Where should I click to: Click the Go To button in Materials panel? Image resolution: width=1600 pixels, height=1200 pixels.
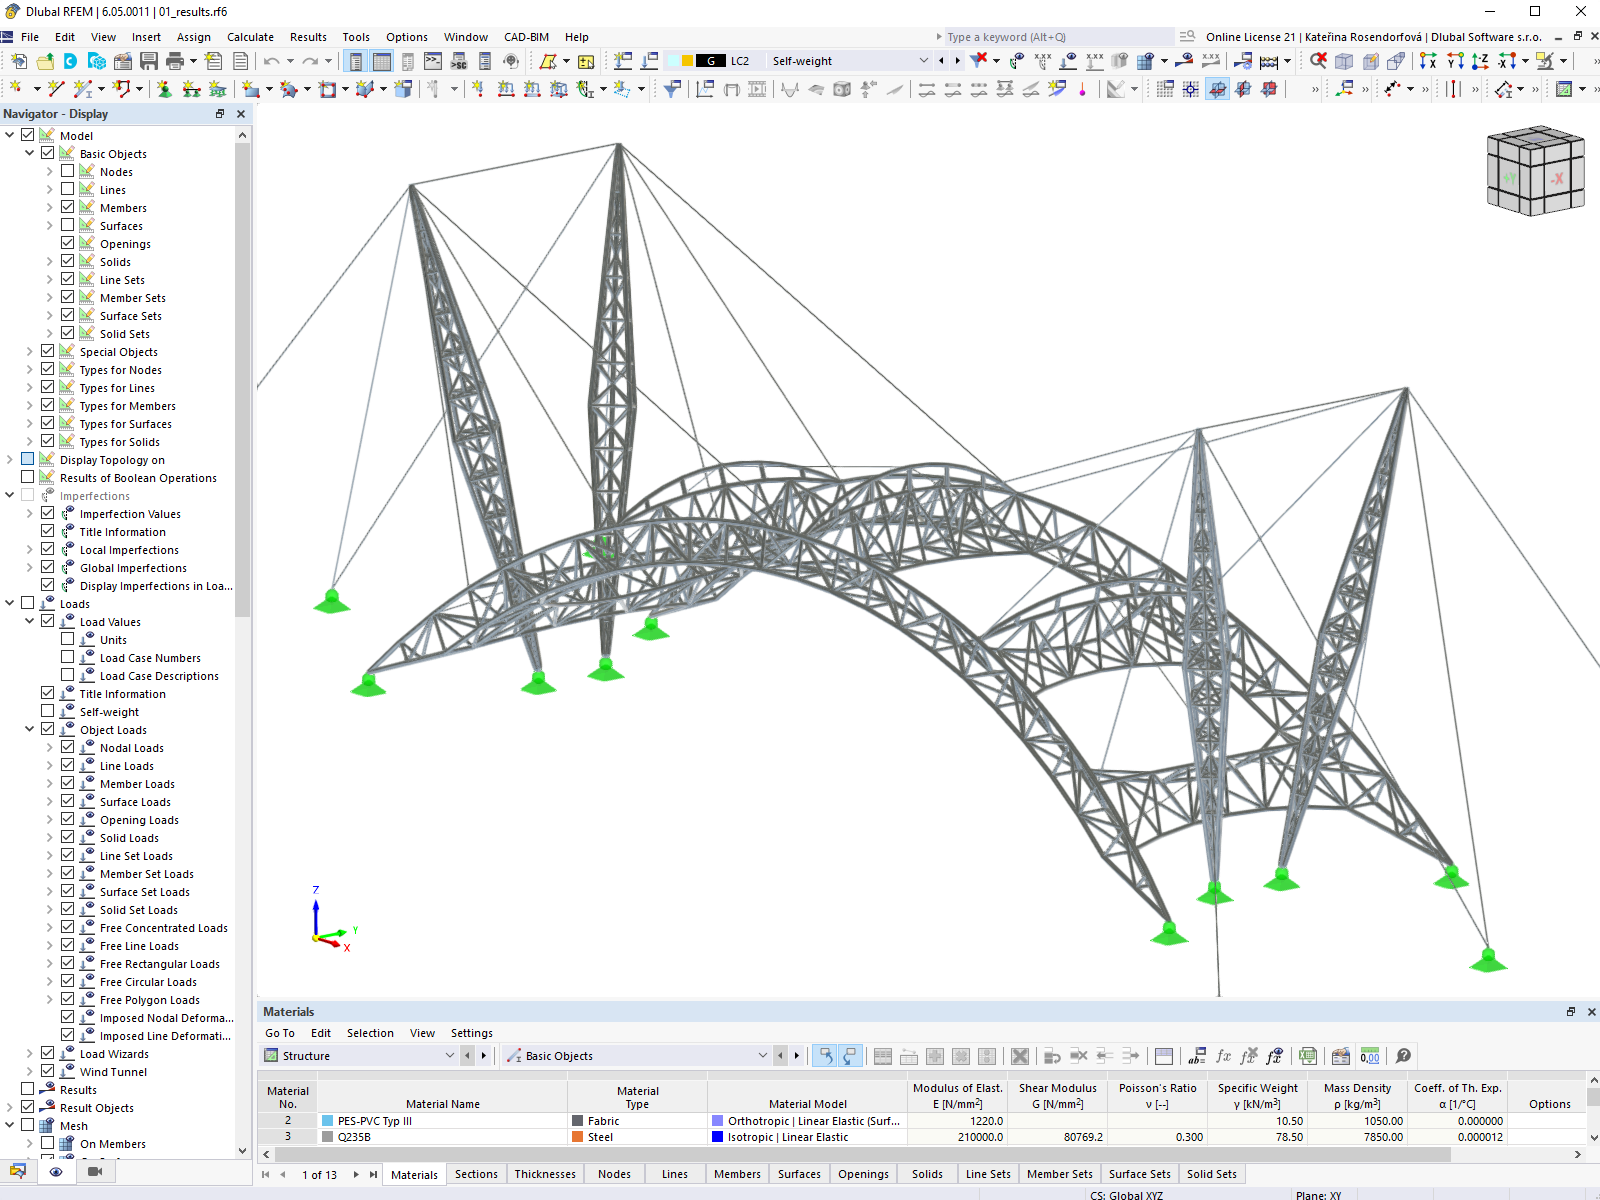279,1033
